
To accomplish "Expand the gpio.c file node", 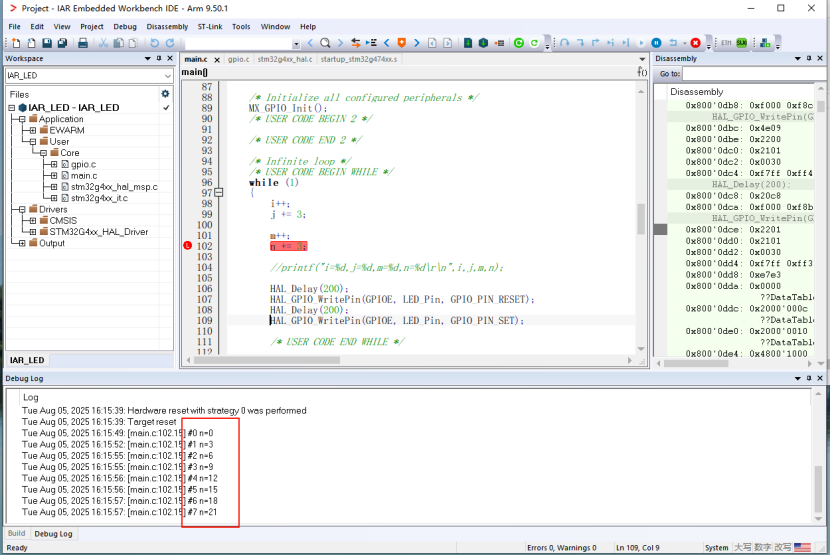I will (x=54, y=164).
